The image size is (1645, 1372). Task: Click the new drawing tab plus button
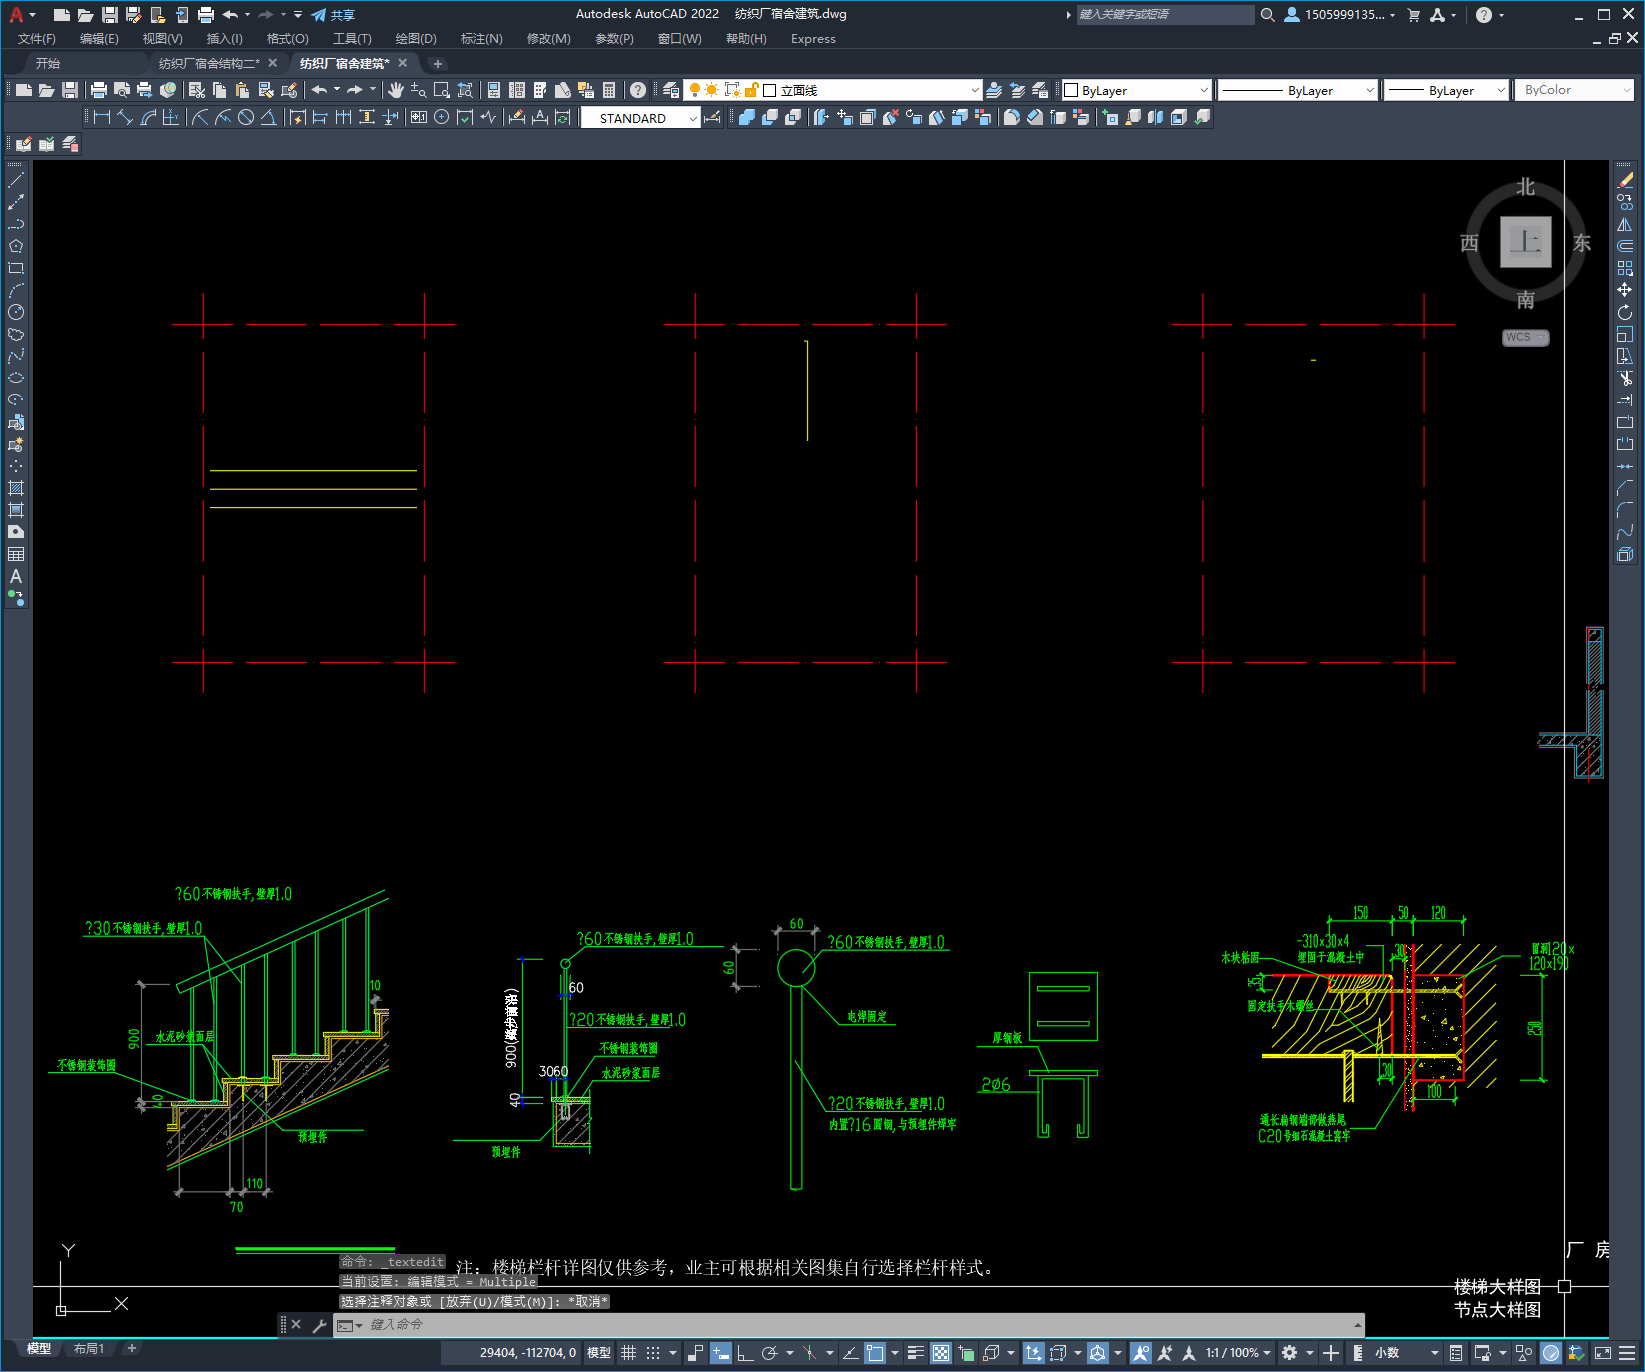tap(437, 63)
